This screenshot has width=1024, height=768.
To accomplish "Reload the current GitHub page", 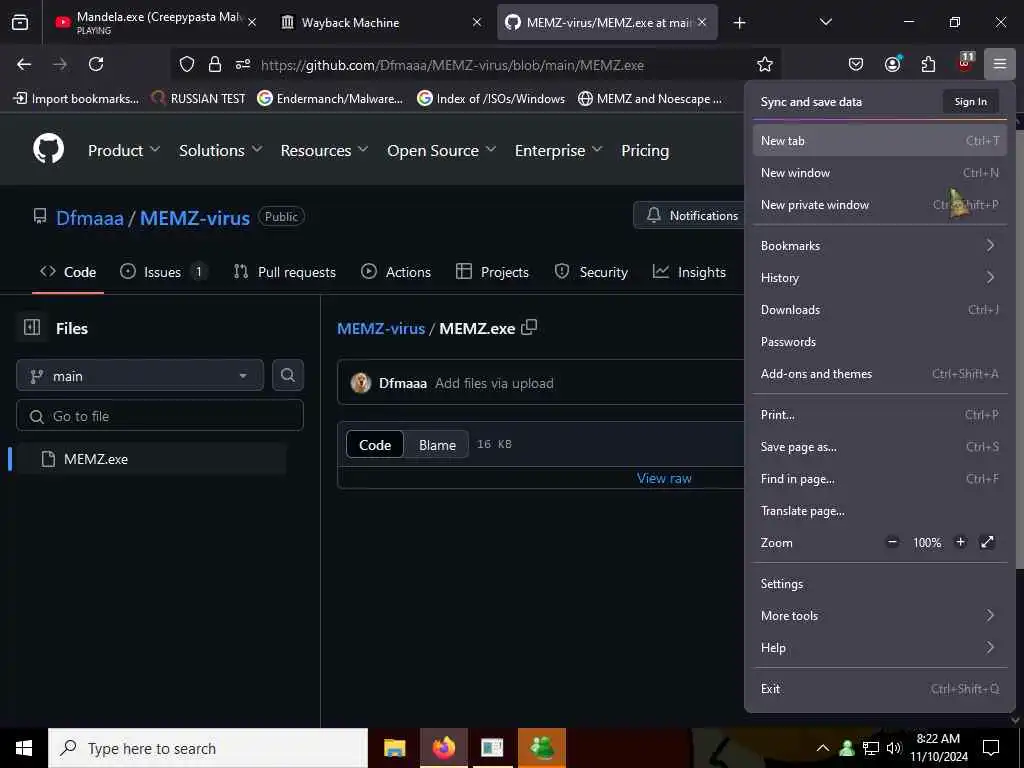I will point(96,64).
